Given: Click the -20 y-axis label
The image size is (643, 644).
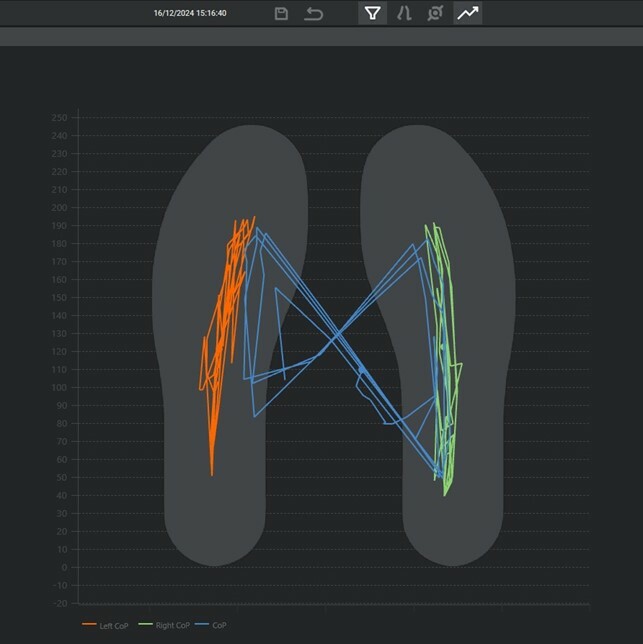Looking at the screenshot, I should click(x=59, y=603).
